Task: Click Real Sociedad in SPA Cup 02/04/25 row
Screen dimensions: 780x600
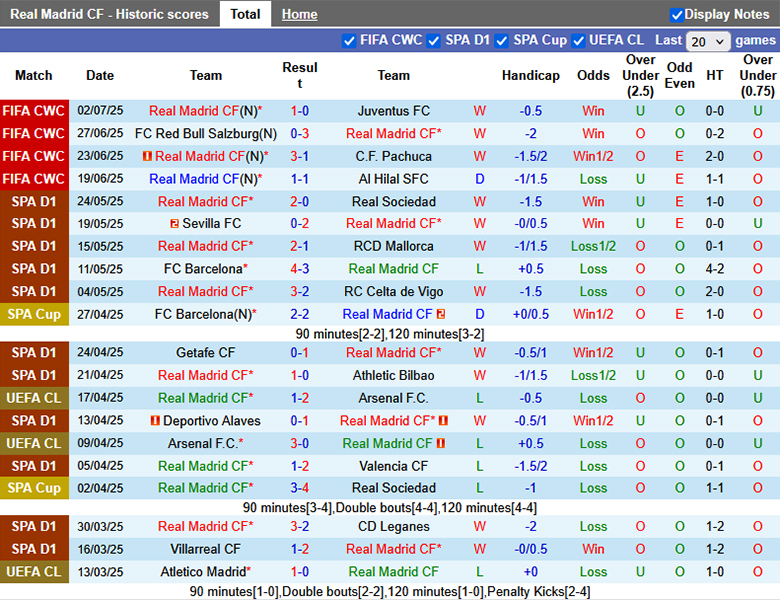Action: pyautogui.click(x=393, y=488)
